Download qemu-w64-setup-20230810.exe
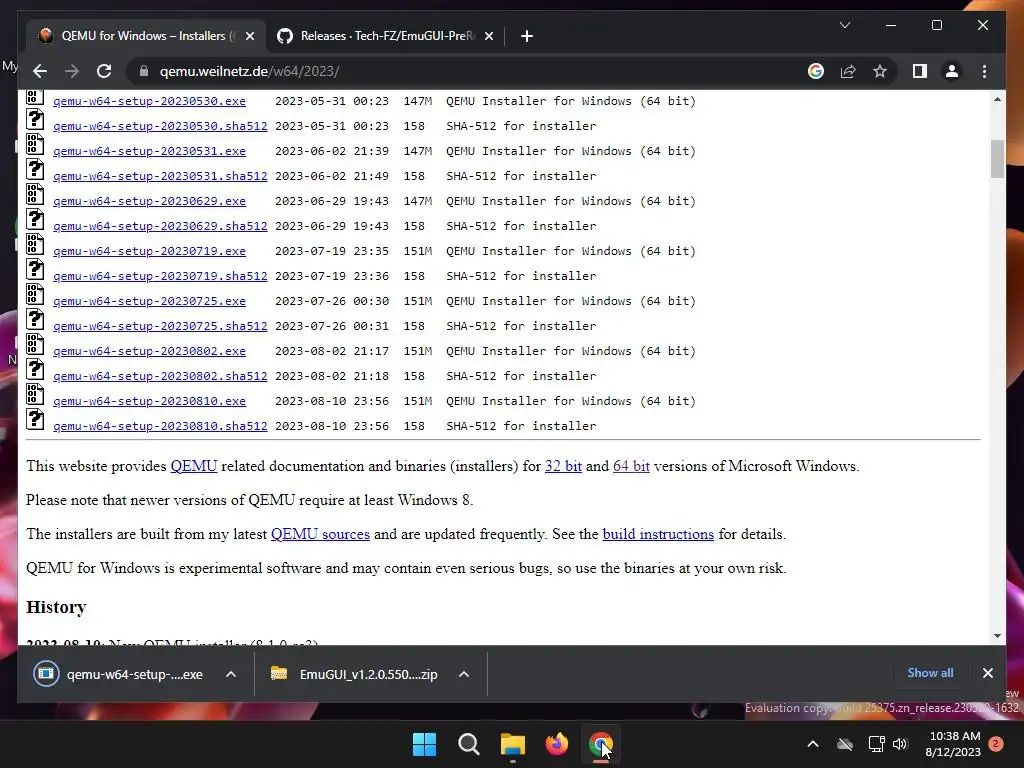The width and height of the screenshot is (1024, 768). 150,401
